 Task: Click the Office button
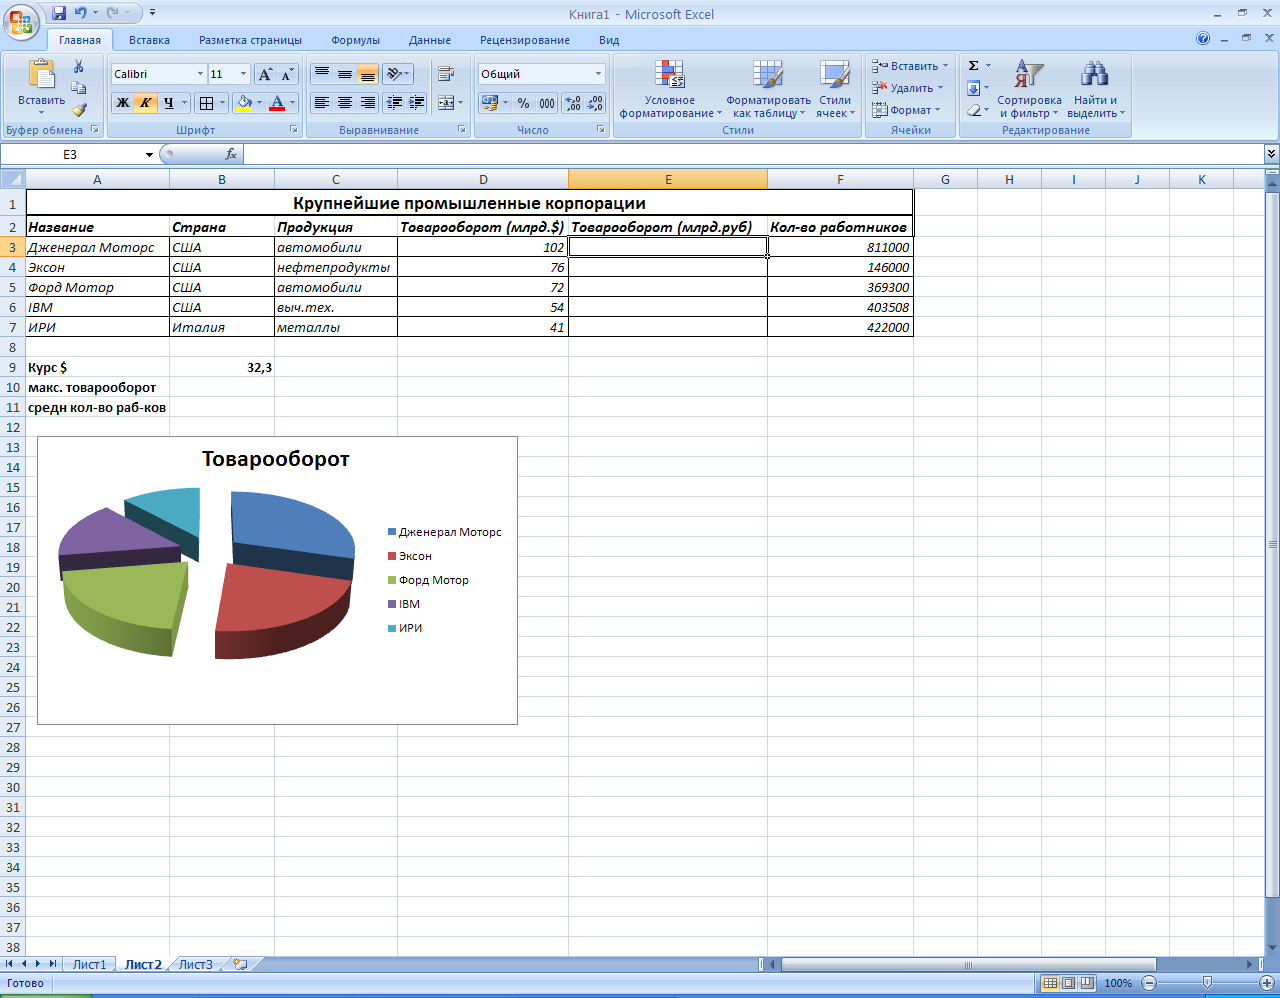(x=21, y=20)
